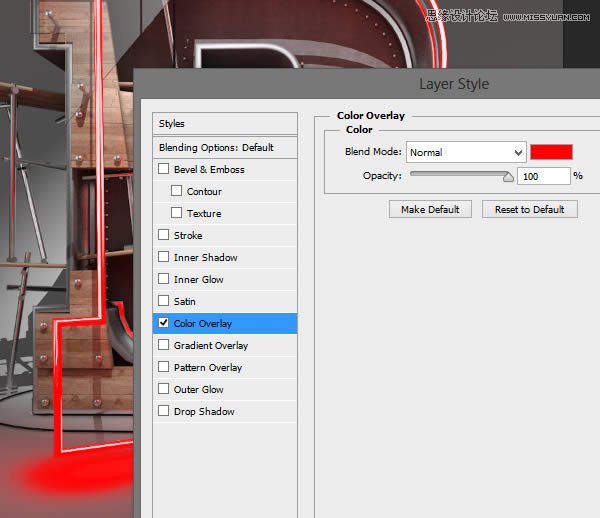Tick the Texture checkbox

176,213
